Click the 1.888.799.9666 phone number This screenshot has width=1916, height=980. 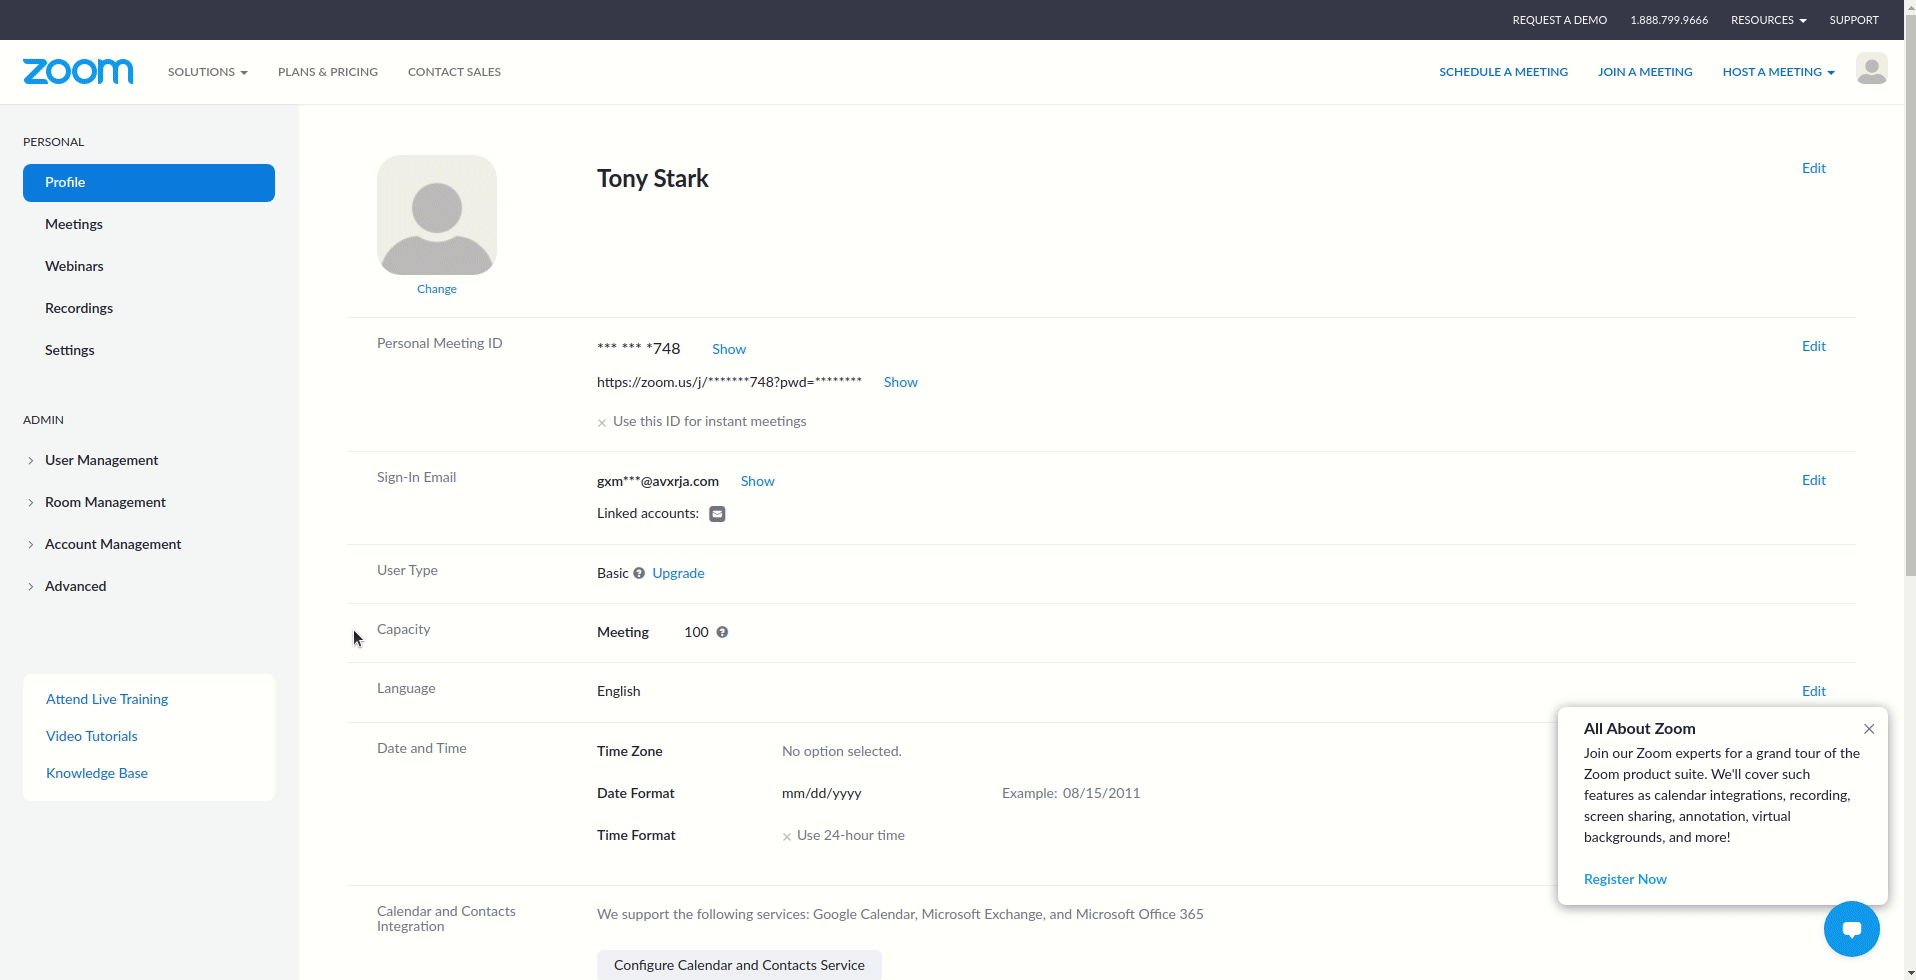1669,20
